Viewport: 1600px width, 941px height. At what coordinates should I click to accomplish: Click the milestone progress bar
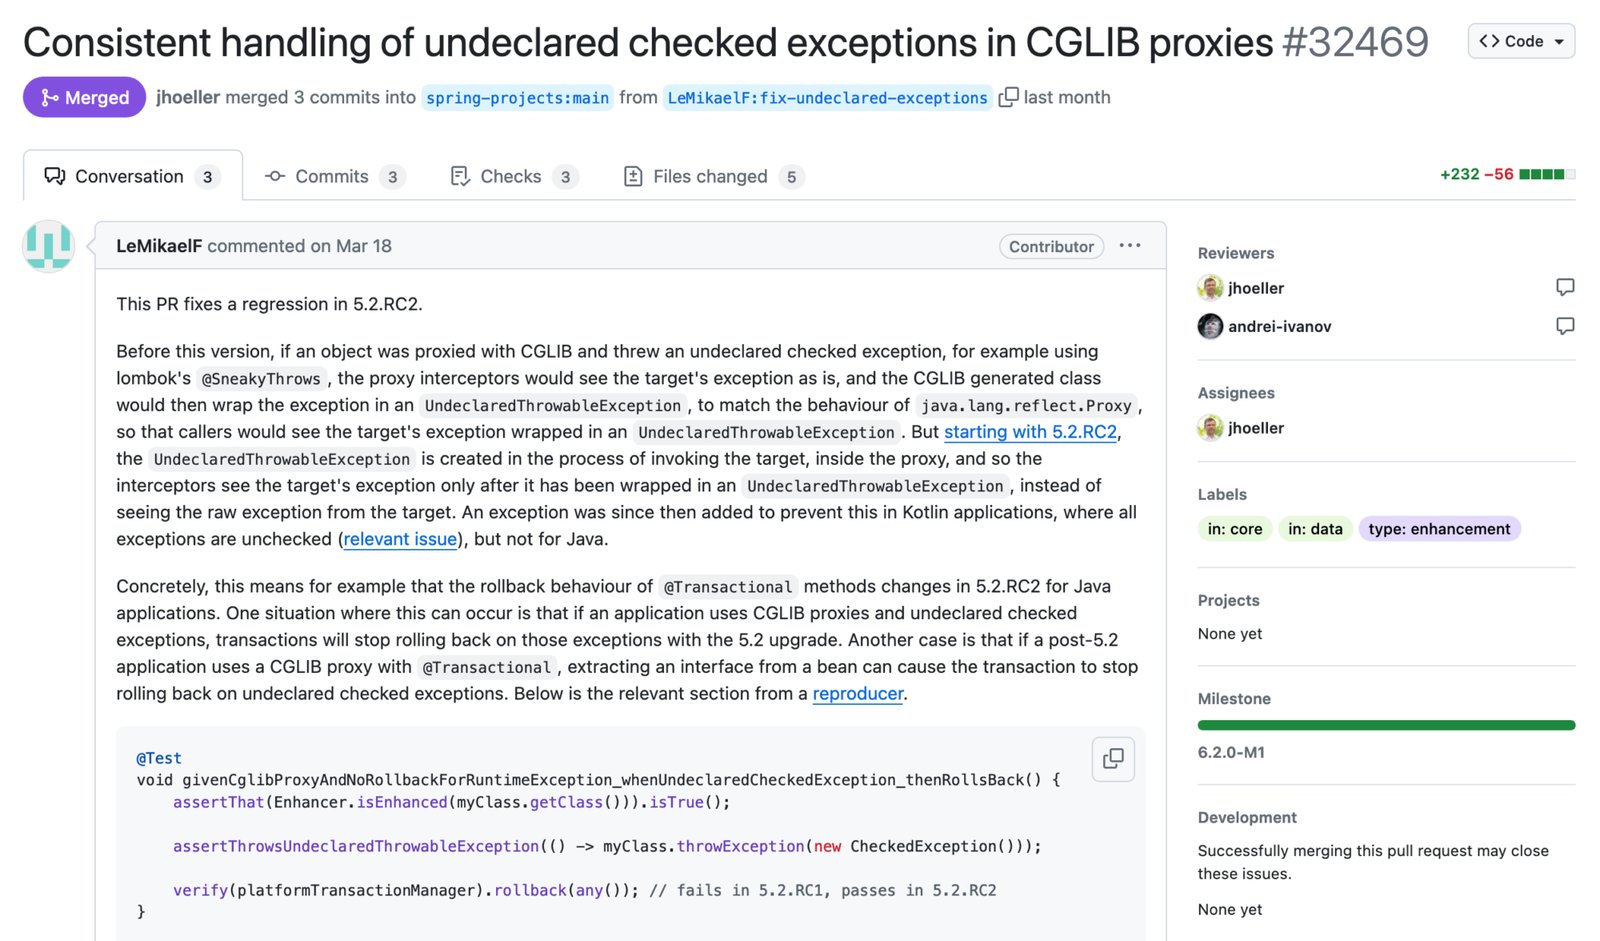tap(1386, 725)
